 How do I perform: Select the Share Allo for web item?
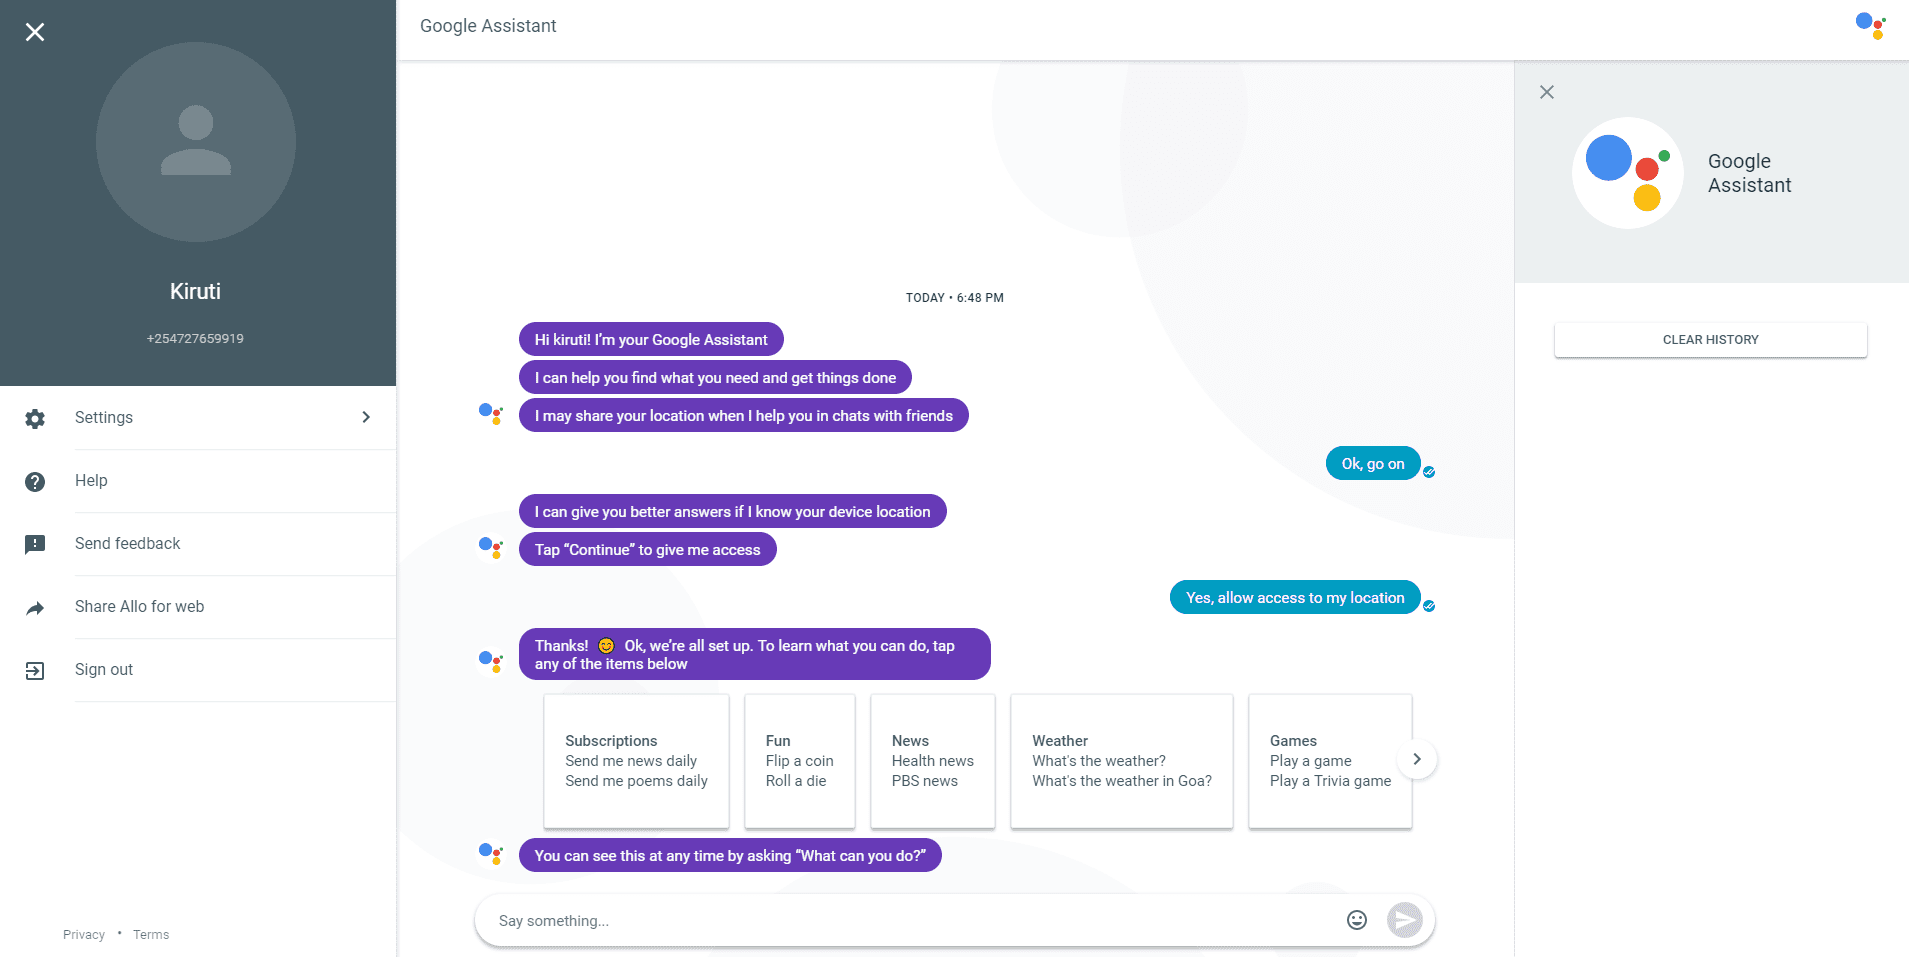198,607
